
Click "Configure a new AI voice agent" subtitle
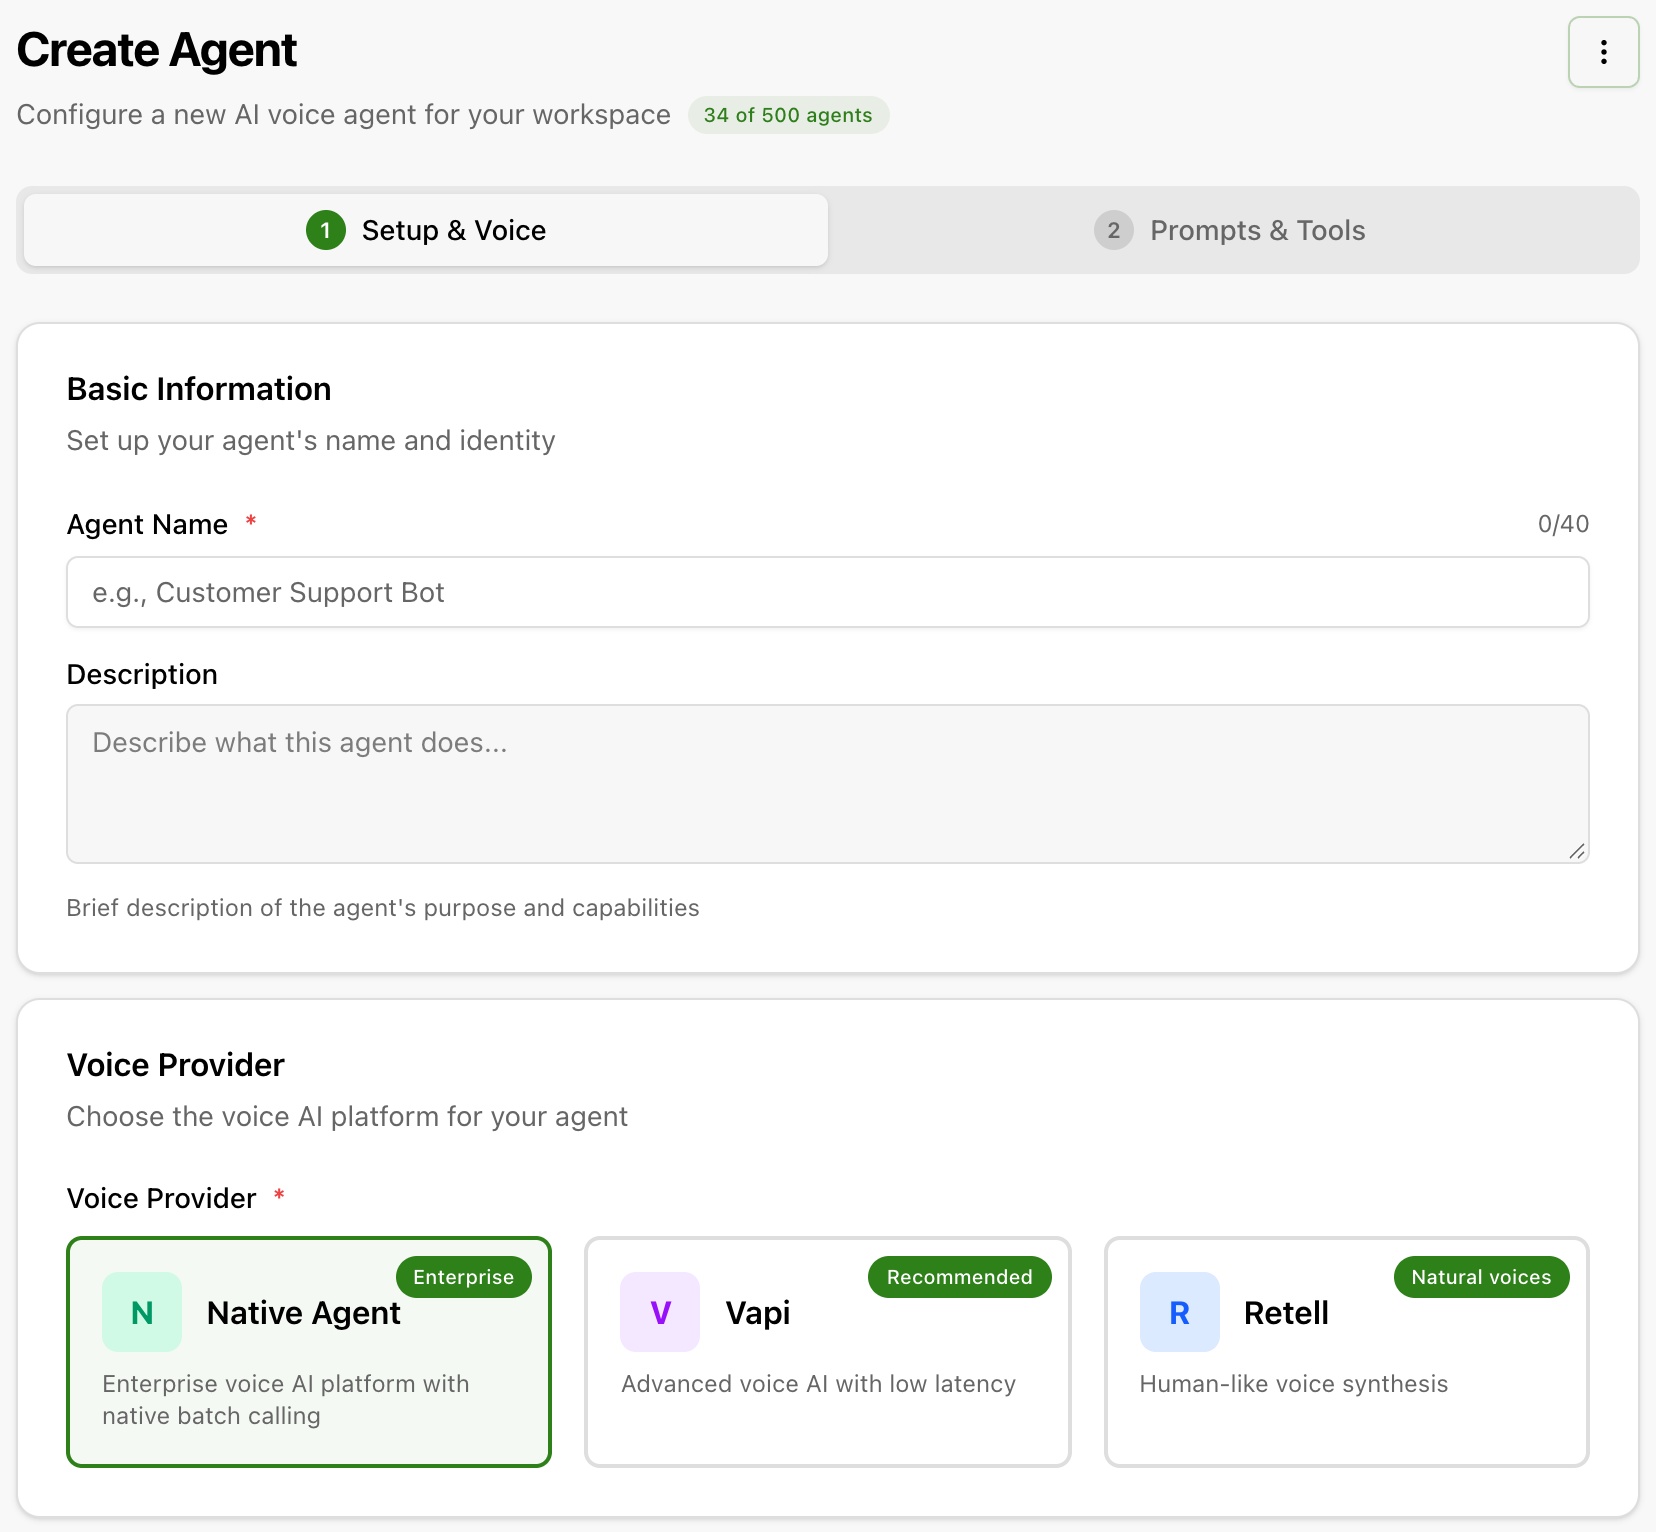(x=344, y=115)
